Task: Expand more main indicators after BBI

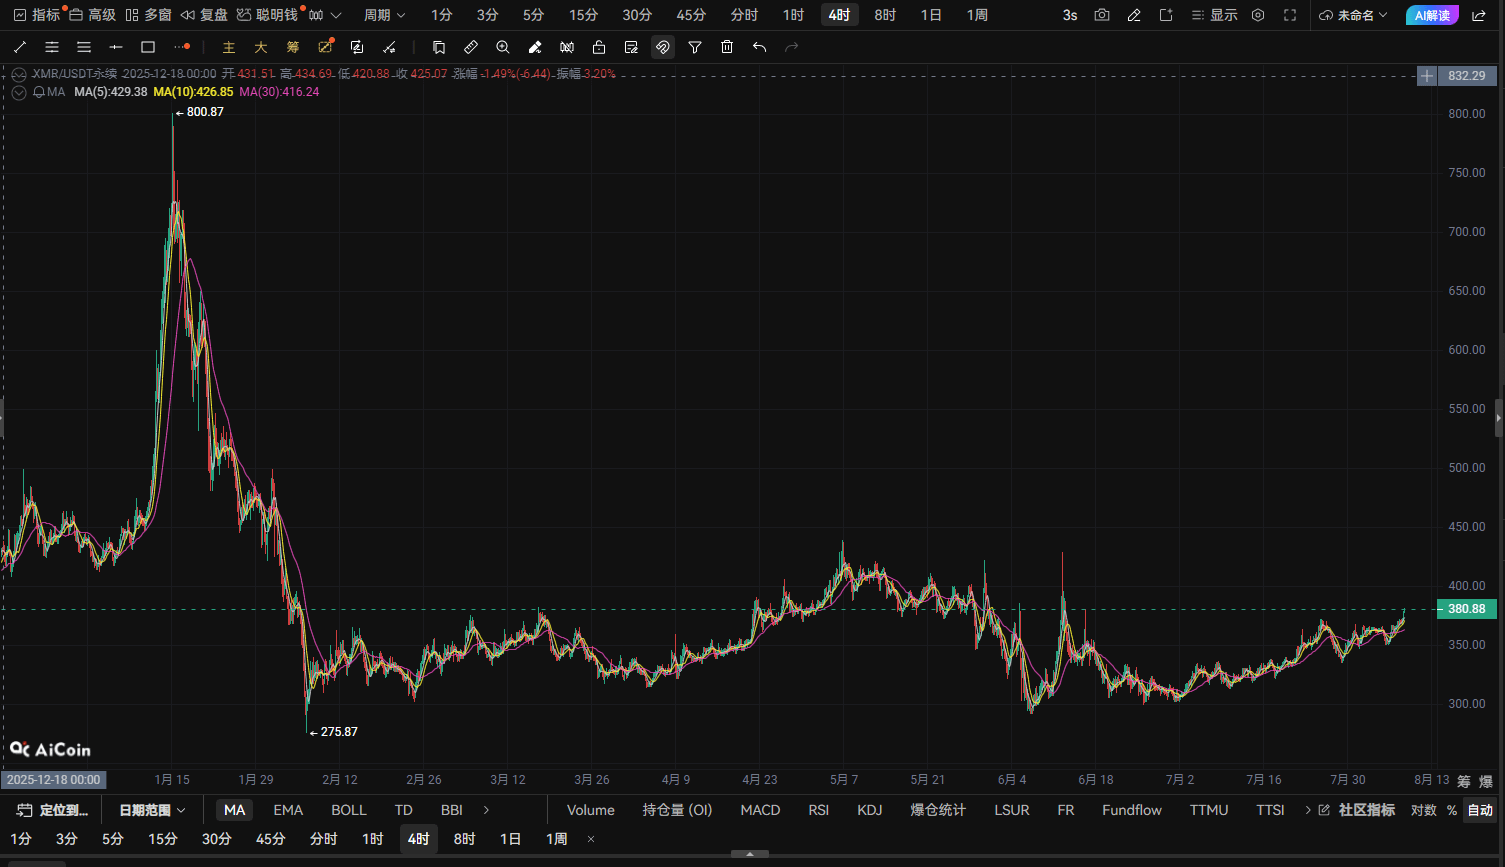Action: 487,810
